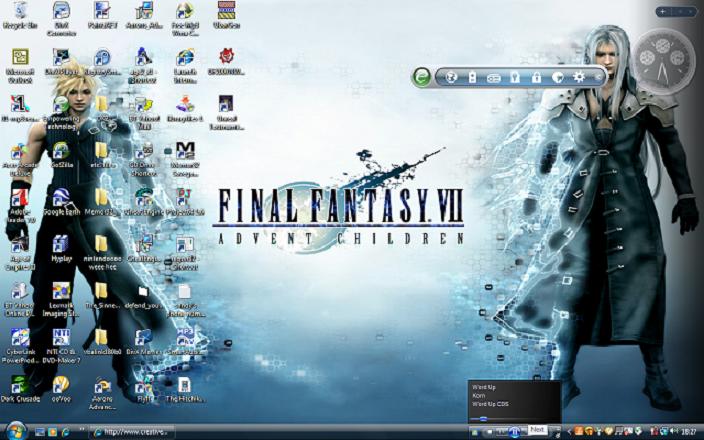Open the nintendo folder on the desktop
The height and width of the screenshot is (440, 704).
(x=101, y=254)
